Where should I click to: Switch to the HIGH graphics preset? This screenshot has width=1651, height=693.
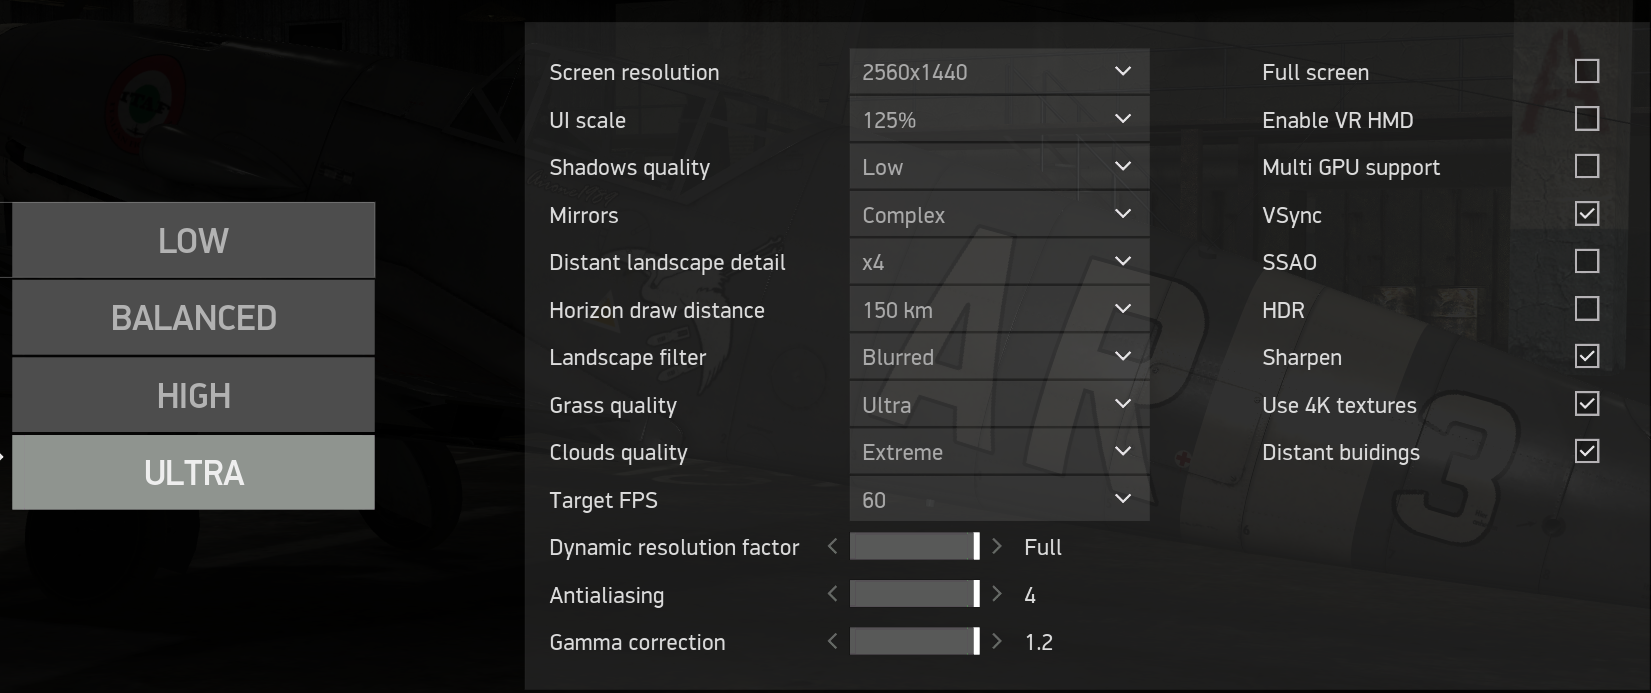pyautogui.click(x=193, y=395)
